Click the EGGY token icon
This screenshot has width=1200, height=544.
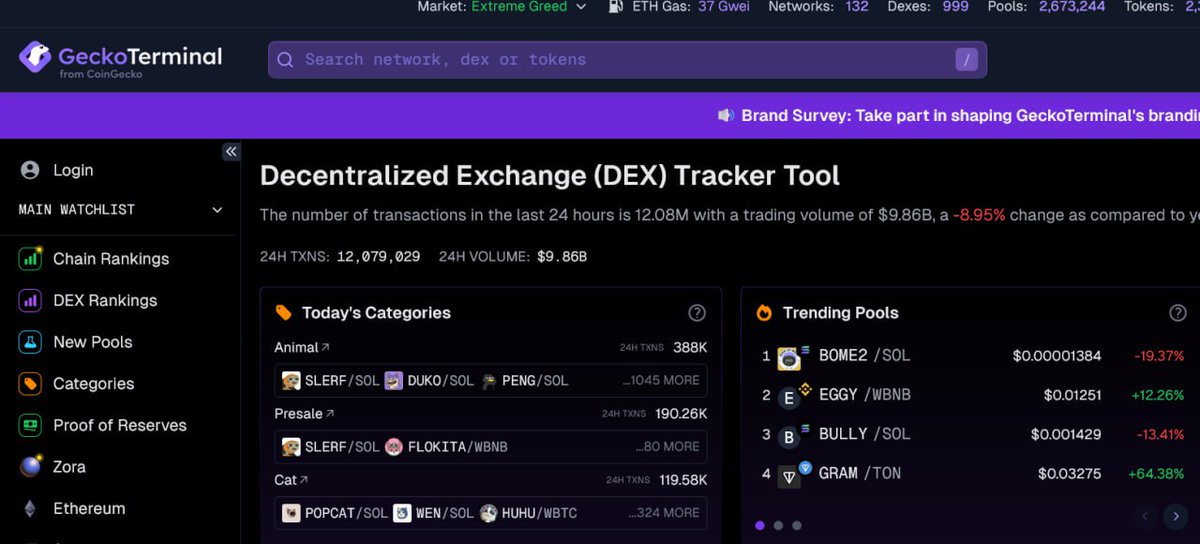(x=791, y=396)
